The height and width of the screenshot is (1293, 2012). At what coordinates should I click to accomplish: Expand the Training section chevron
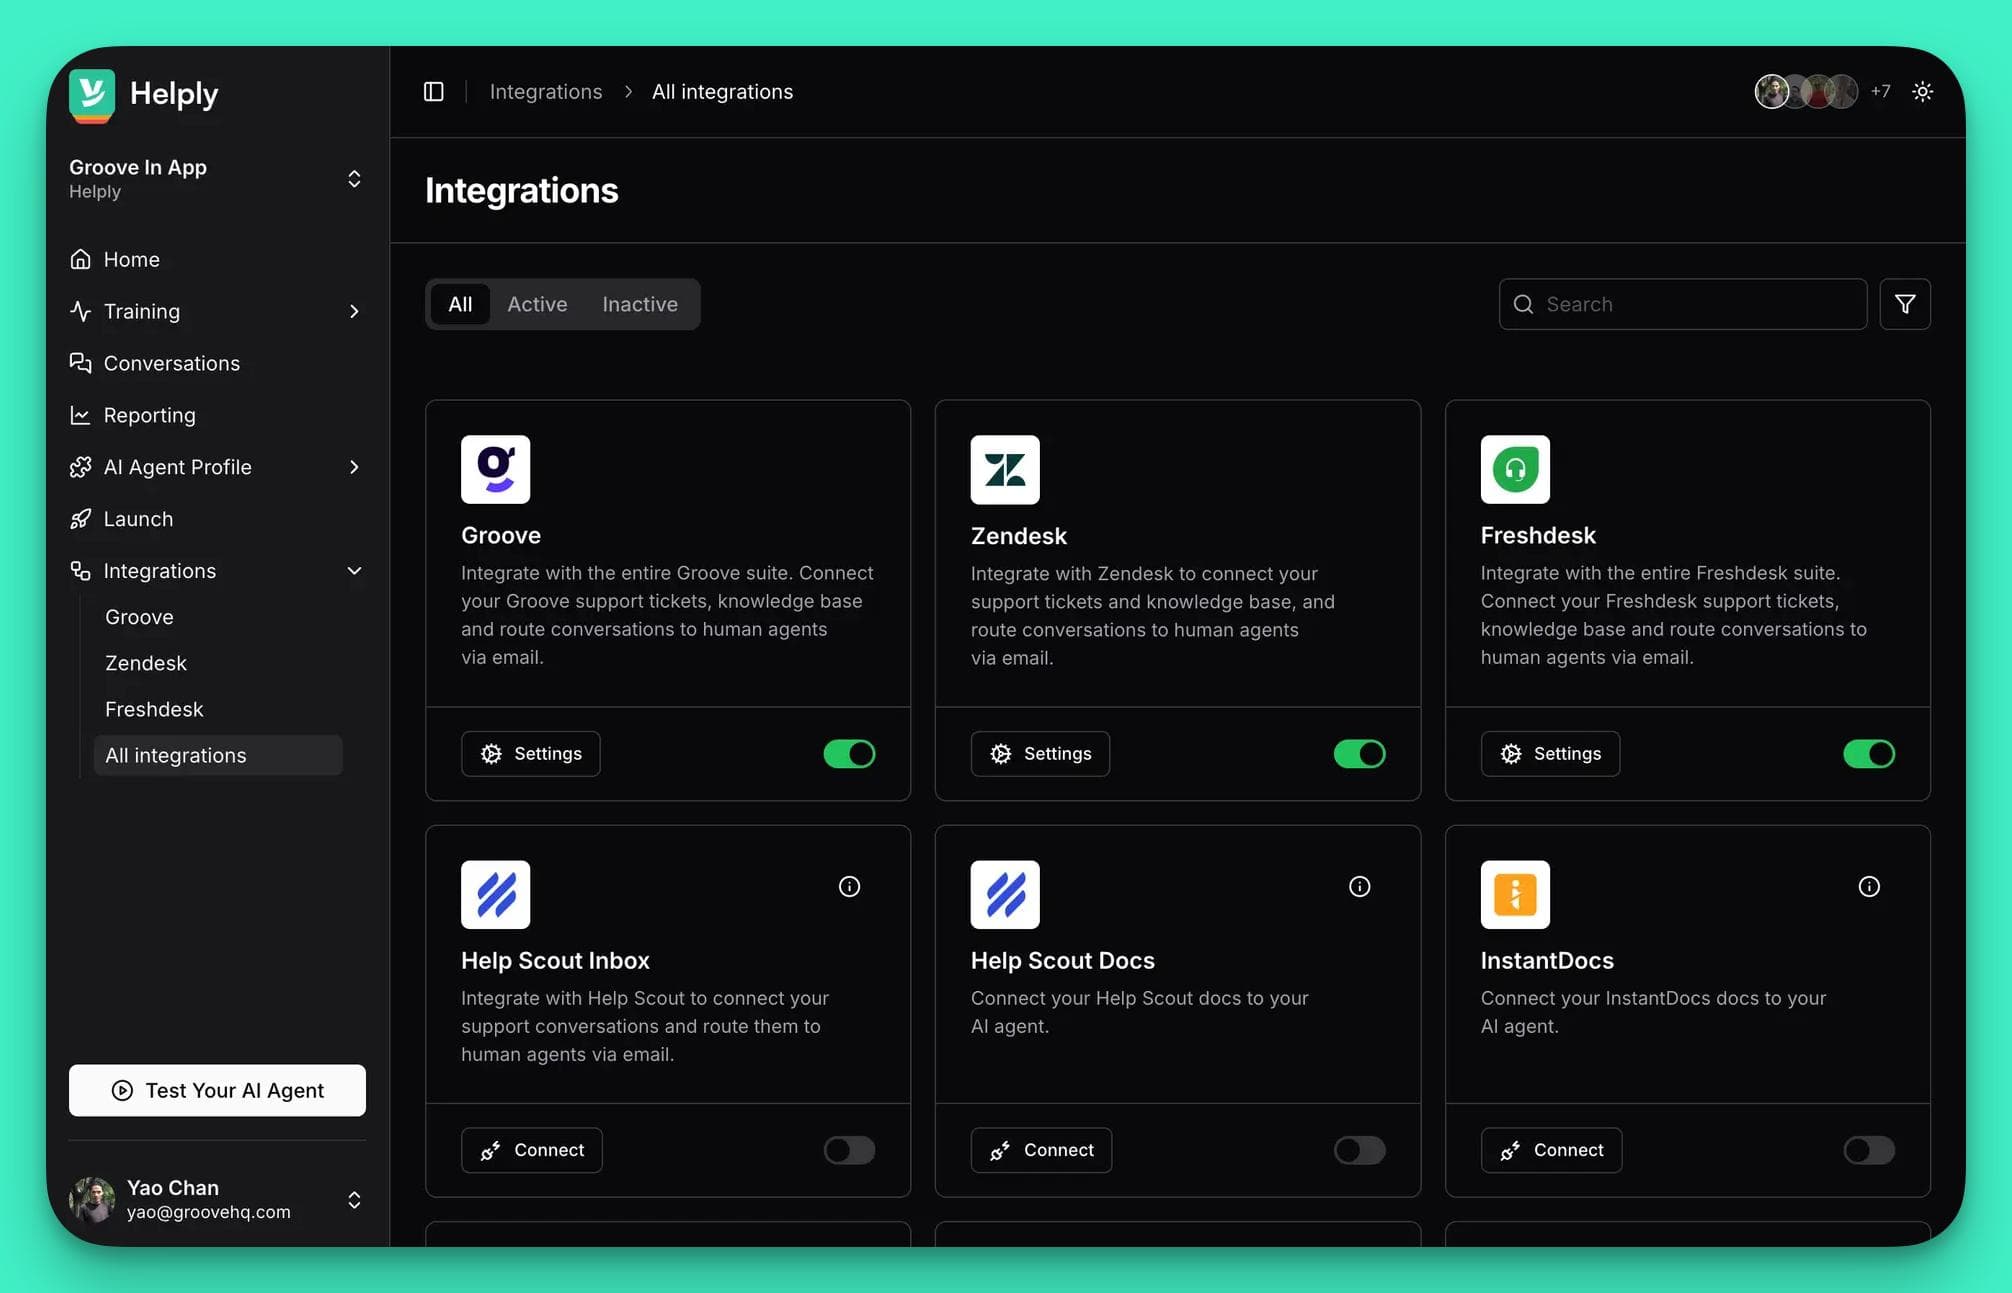(354, 311)
